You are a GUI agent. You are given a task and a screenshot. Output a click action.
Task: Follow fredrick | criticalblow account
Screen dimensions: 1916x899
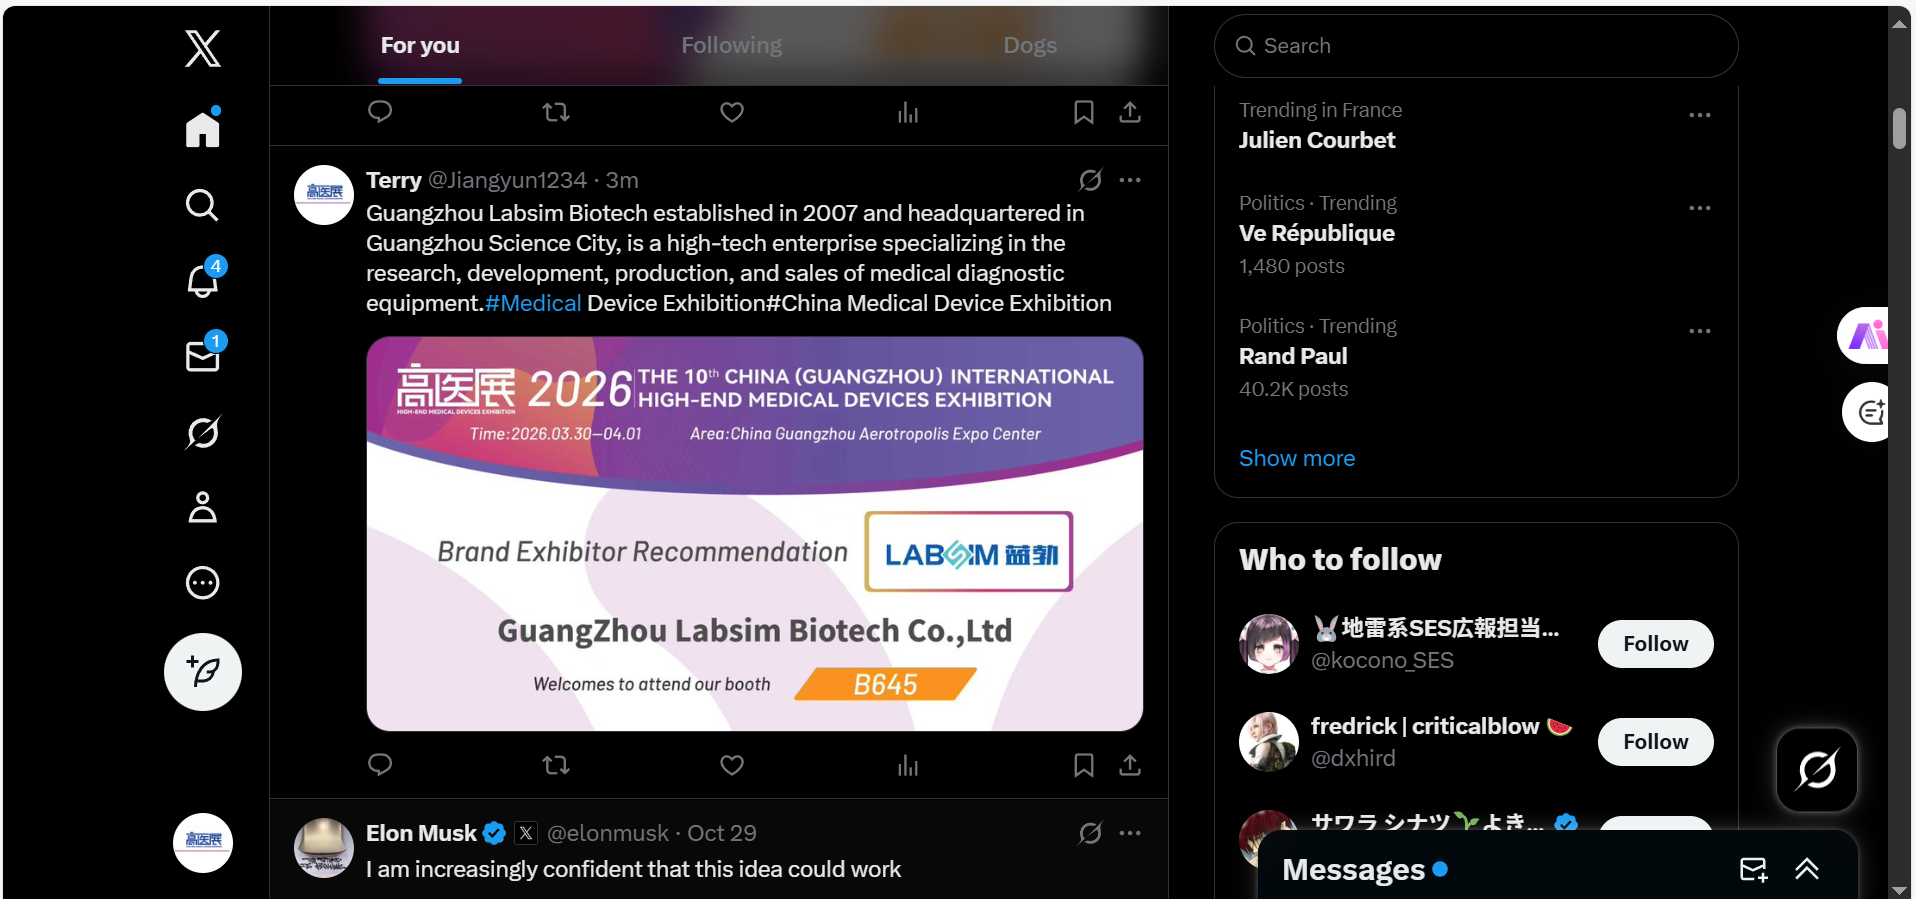[1655, 742]
